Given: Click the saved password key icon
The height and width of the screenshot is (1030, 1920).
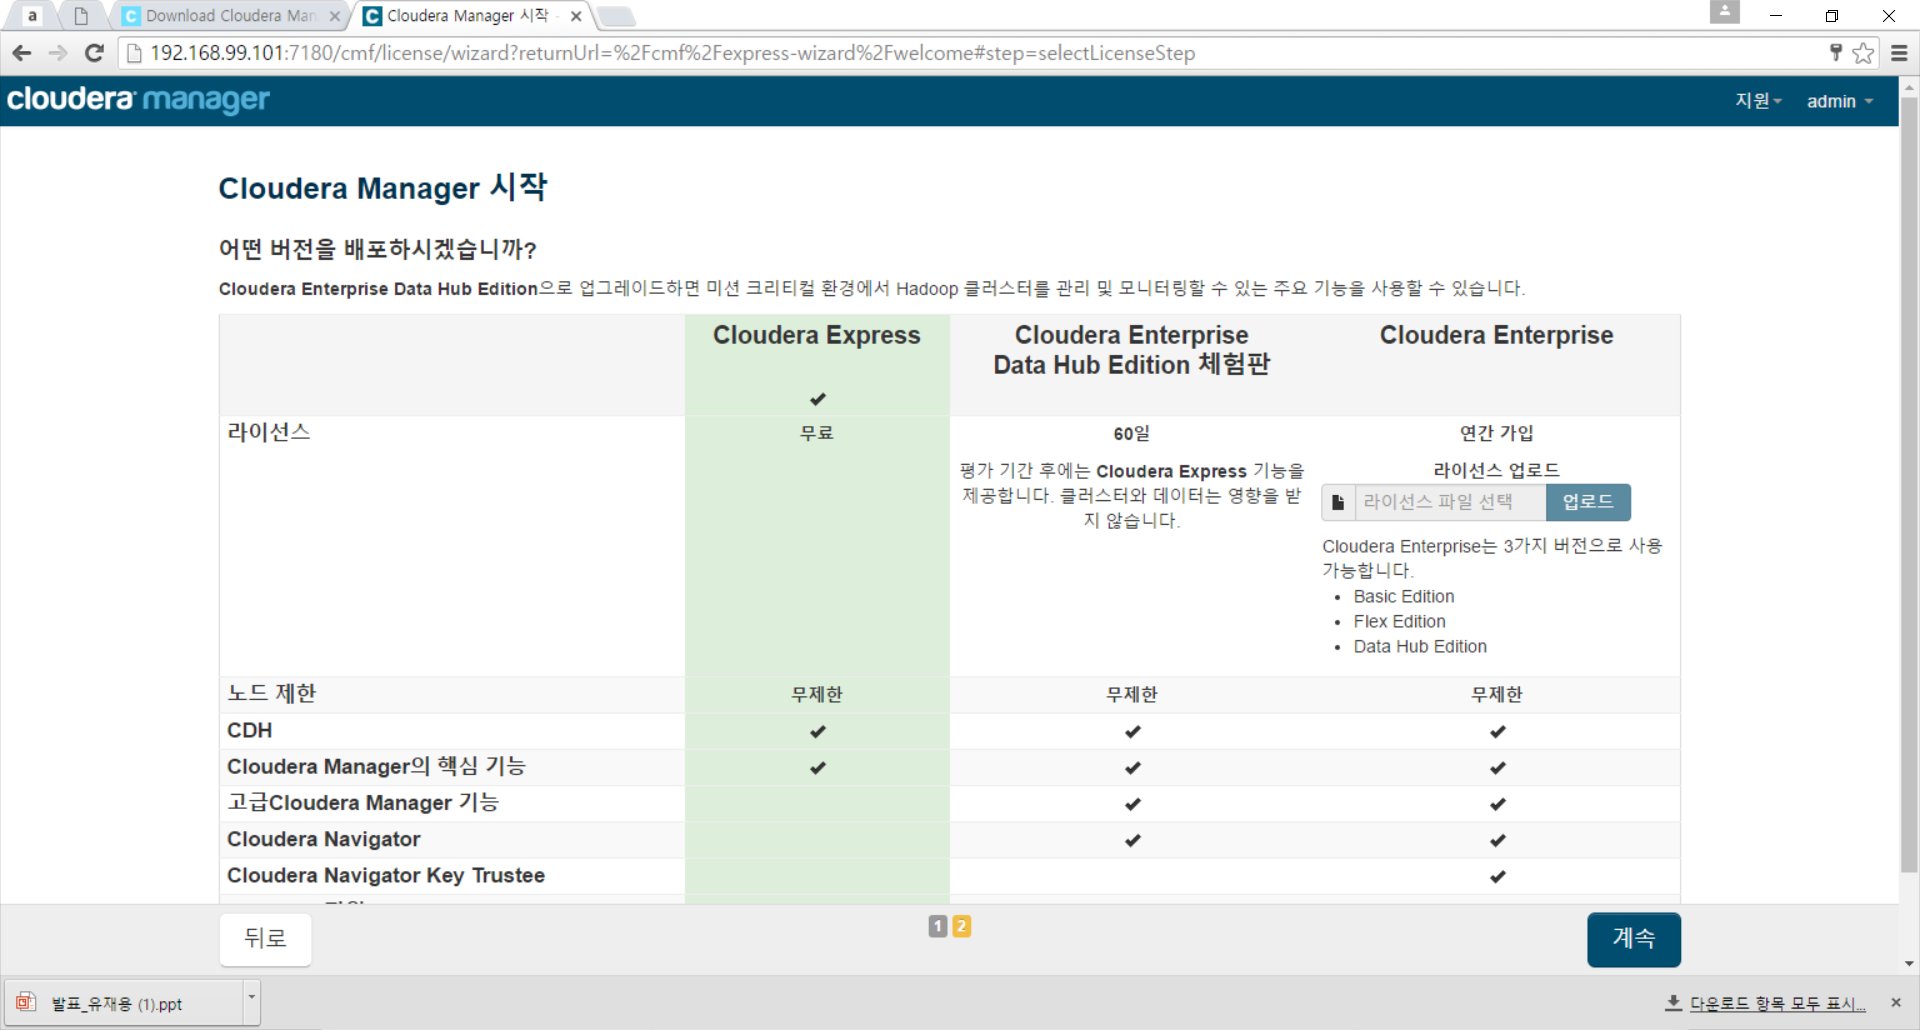Looking at the screenshot, I should 1836,53.
